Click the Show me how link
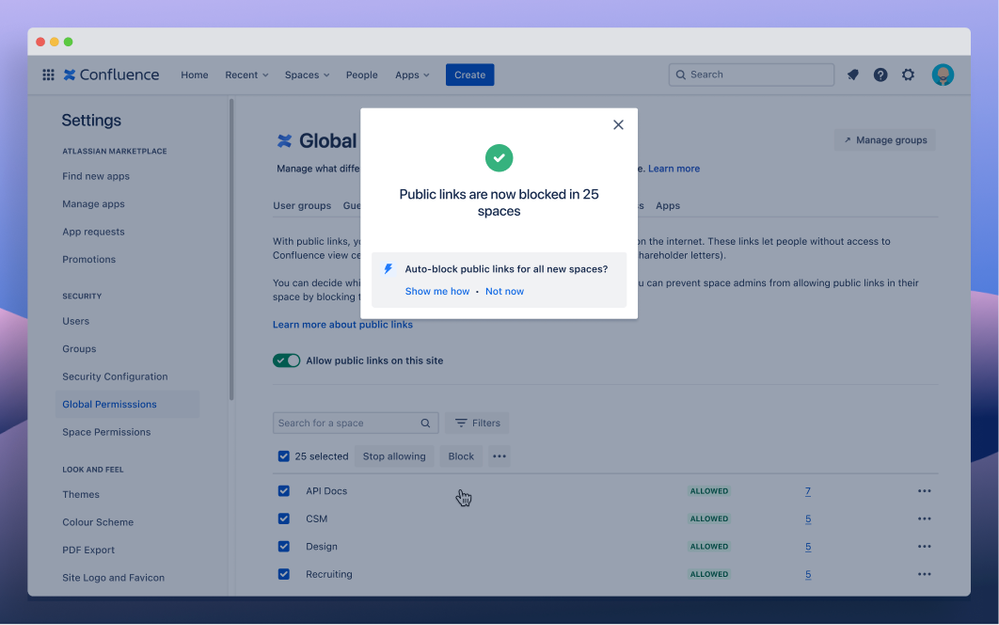This screenshot has width=999, height=625. (437, 291)
